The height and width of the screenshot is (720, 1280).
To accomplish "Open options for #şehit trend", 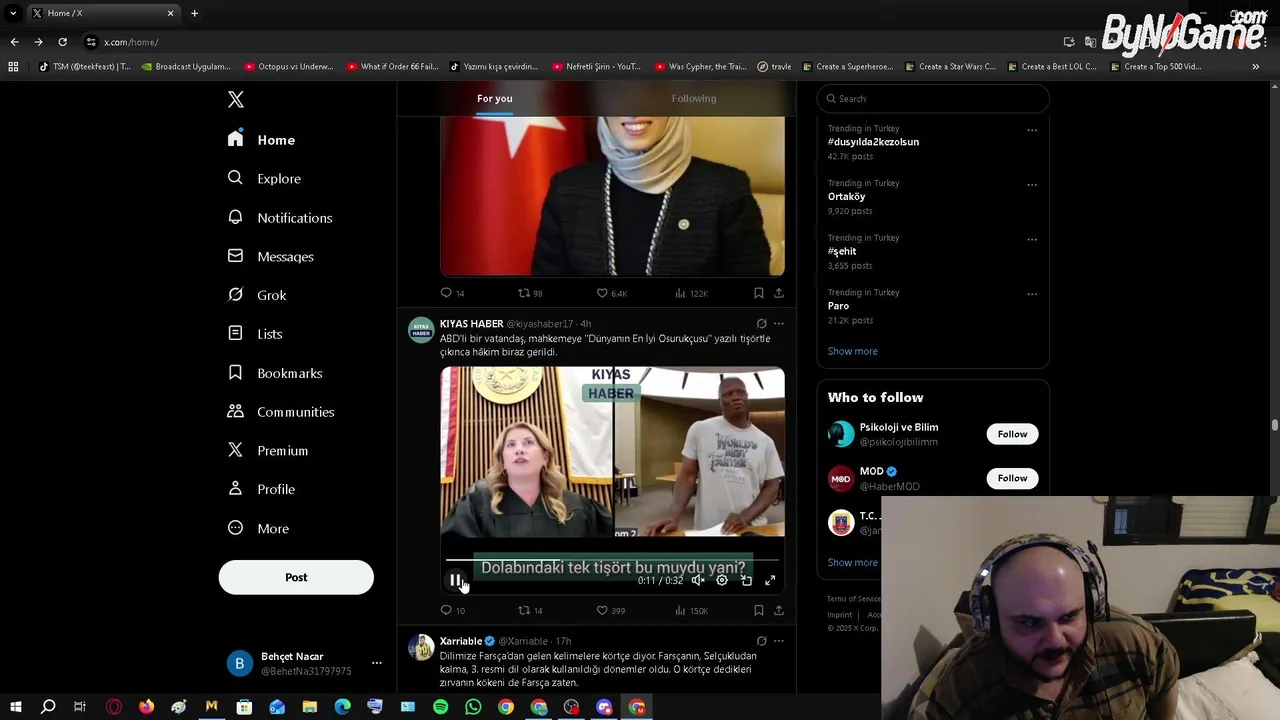I will click(1032, 240).
